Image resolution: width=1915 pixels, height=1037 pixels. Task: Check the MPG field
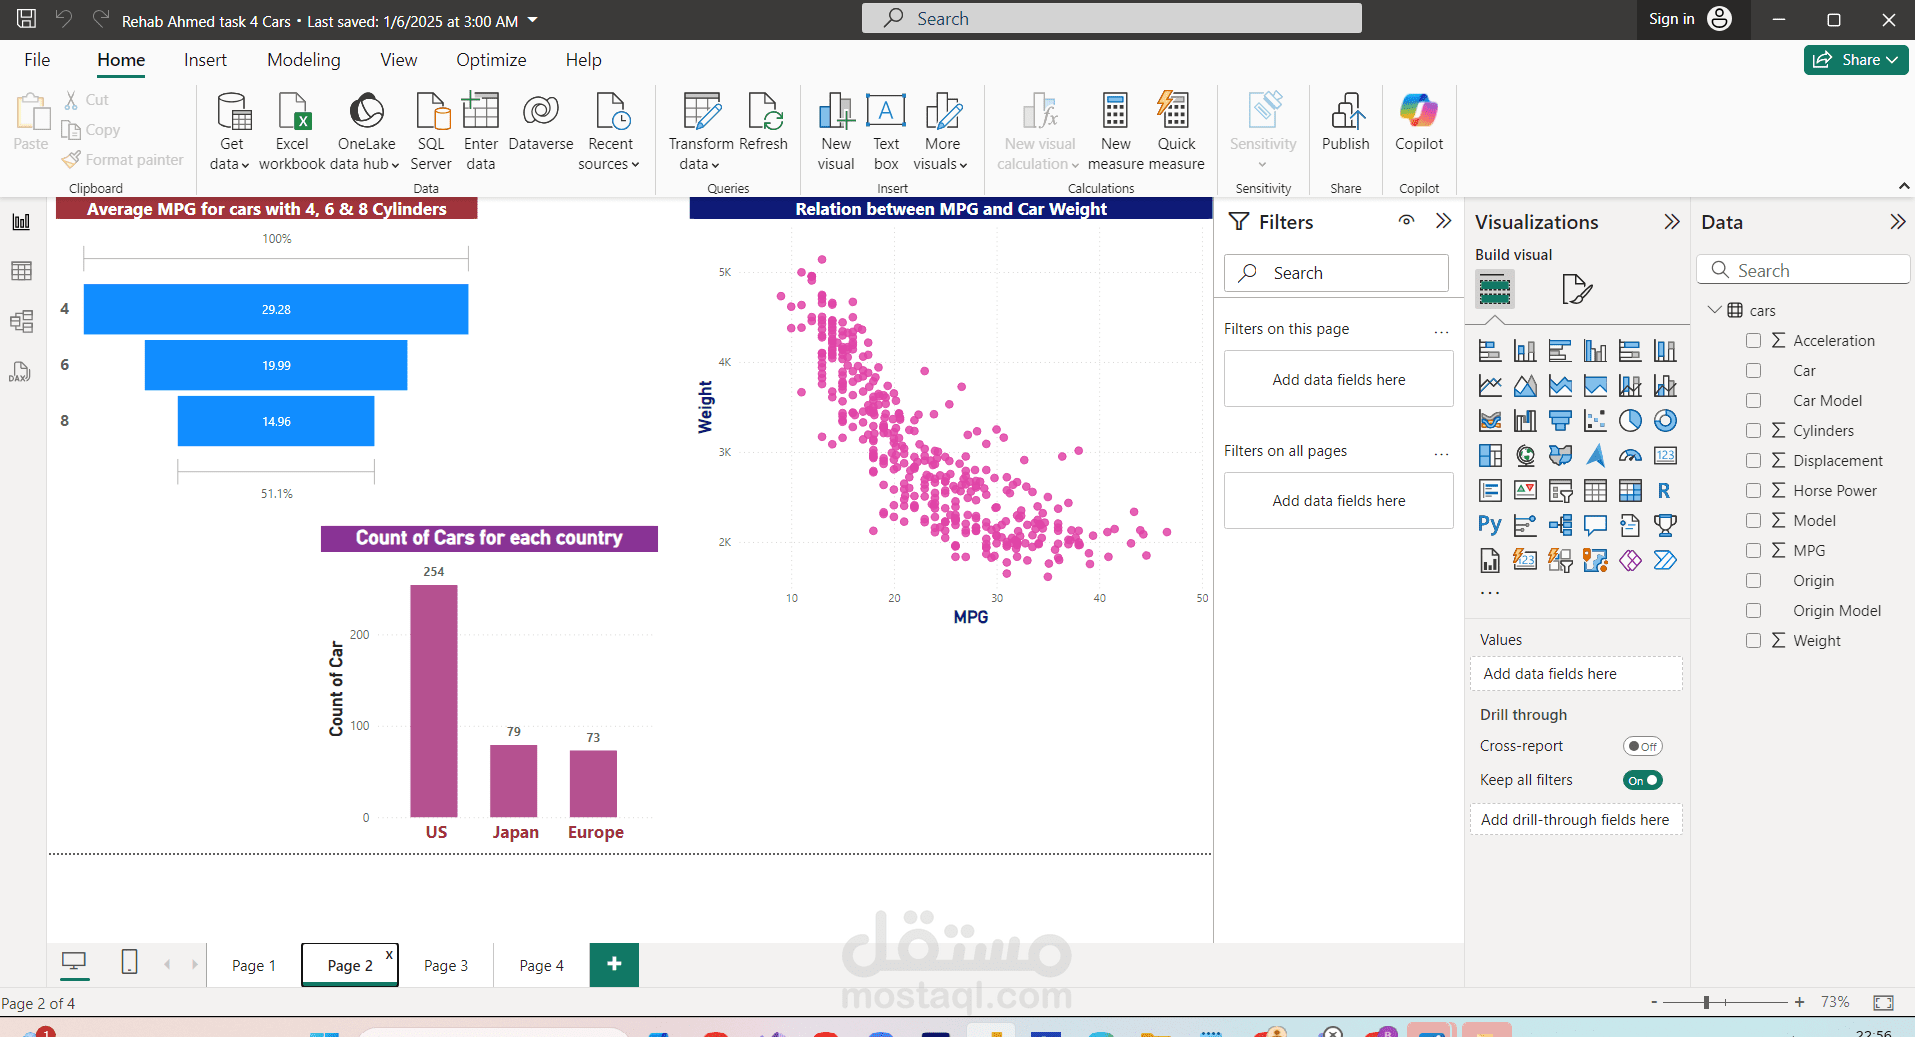pyautogui.click(x=1753, y=551)
